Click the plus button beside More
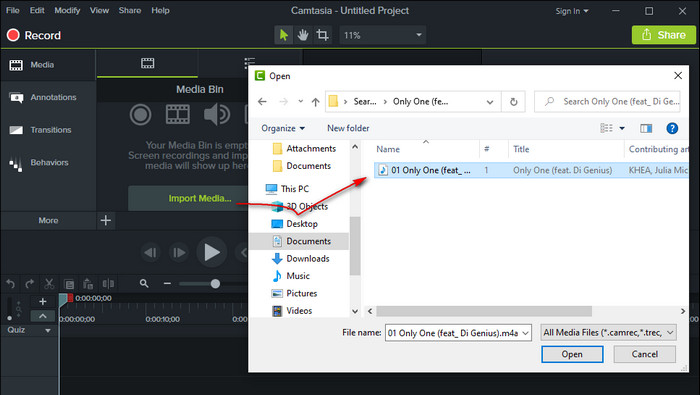 [106, 220]
